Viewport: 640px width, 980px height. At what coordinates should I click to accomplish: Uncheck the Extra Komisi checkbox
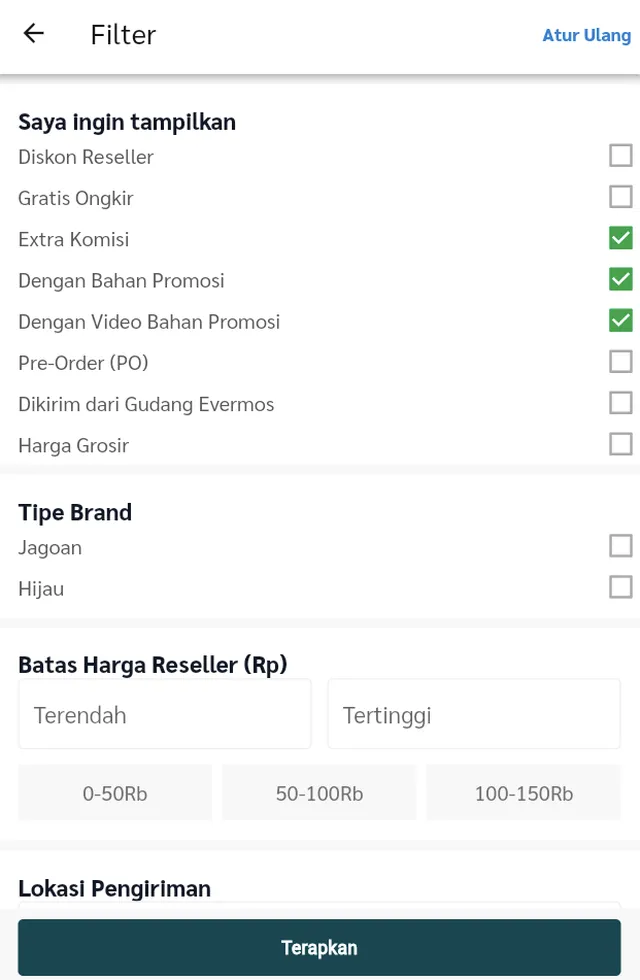point(620,238)
